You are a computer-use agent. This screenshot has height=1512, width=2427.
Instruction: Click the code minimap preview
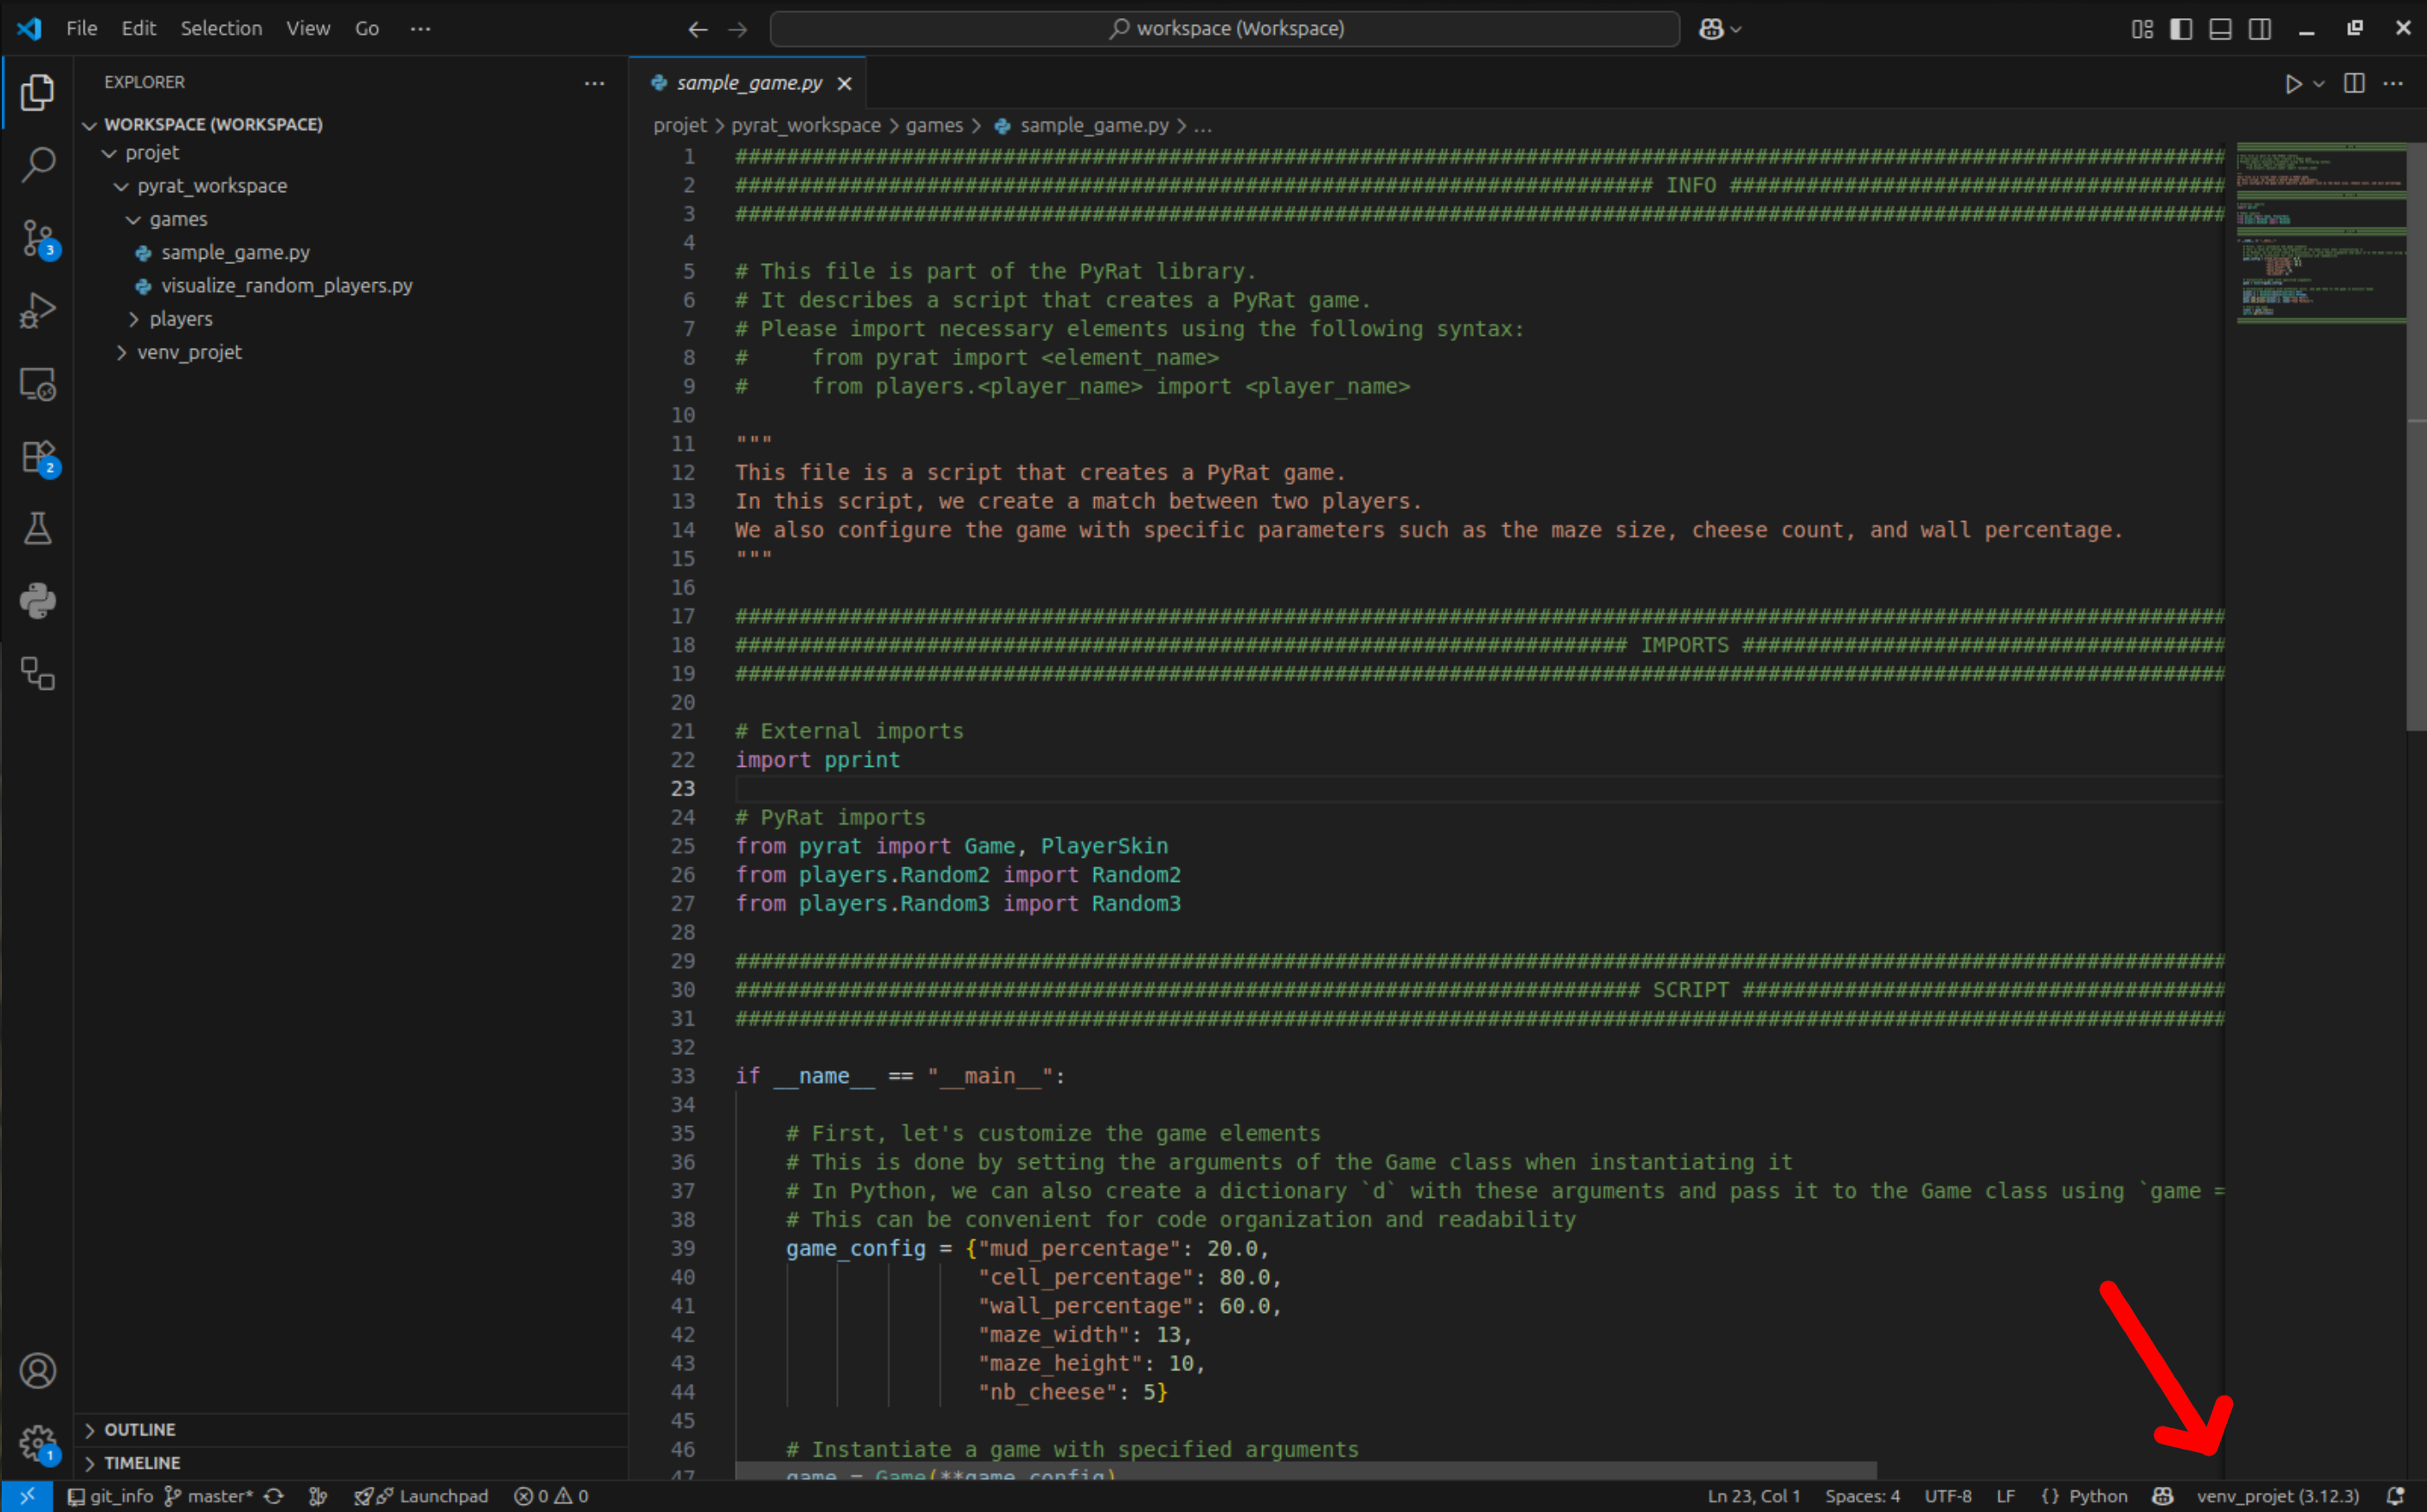[2320, 235]
